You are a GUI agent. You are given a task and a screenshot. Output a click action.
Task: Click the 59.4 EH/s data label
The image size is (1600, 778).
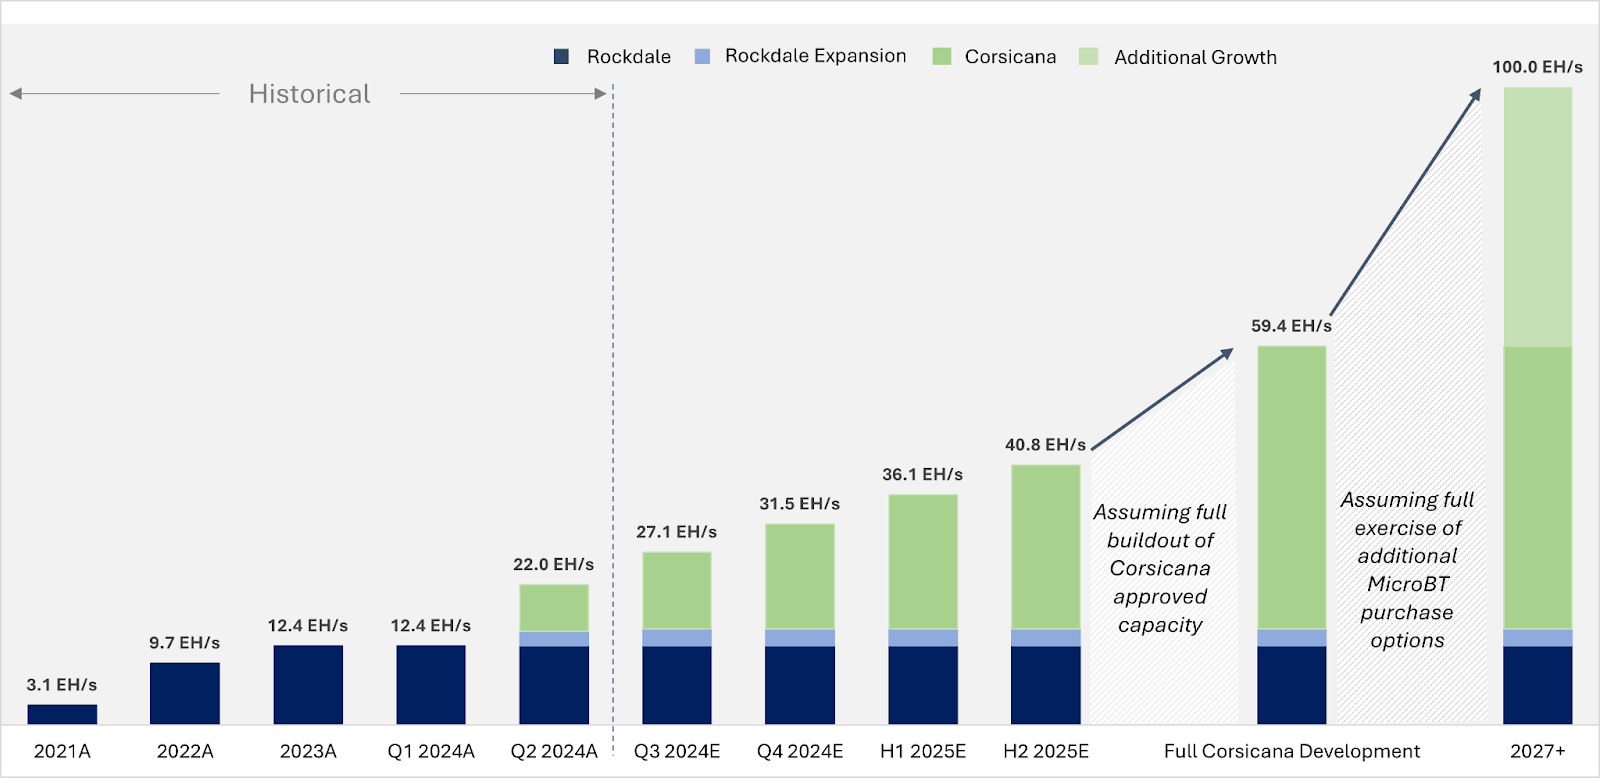pos(1292,326)
